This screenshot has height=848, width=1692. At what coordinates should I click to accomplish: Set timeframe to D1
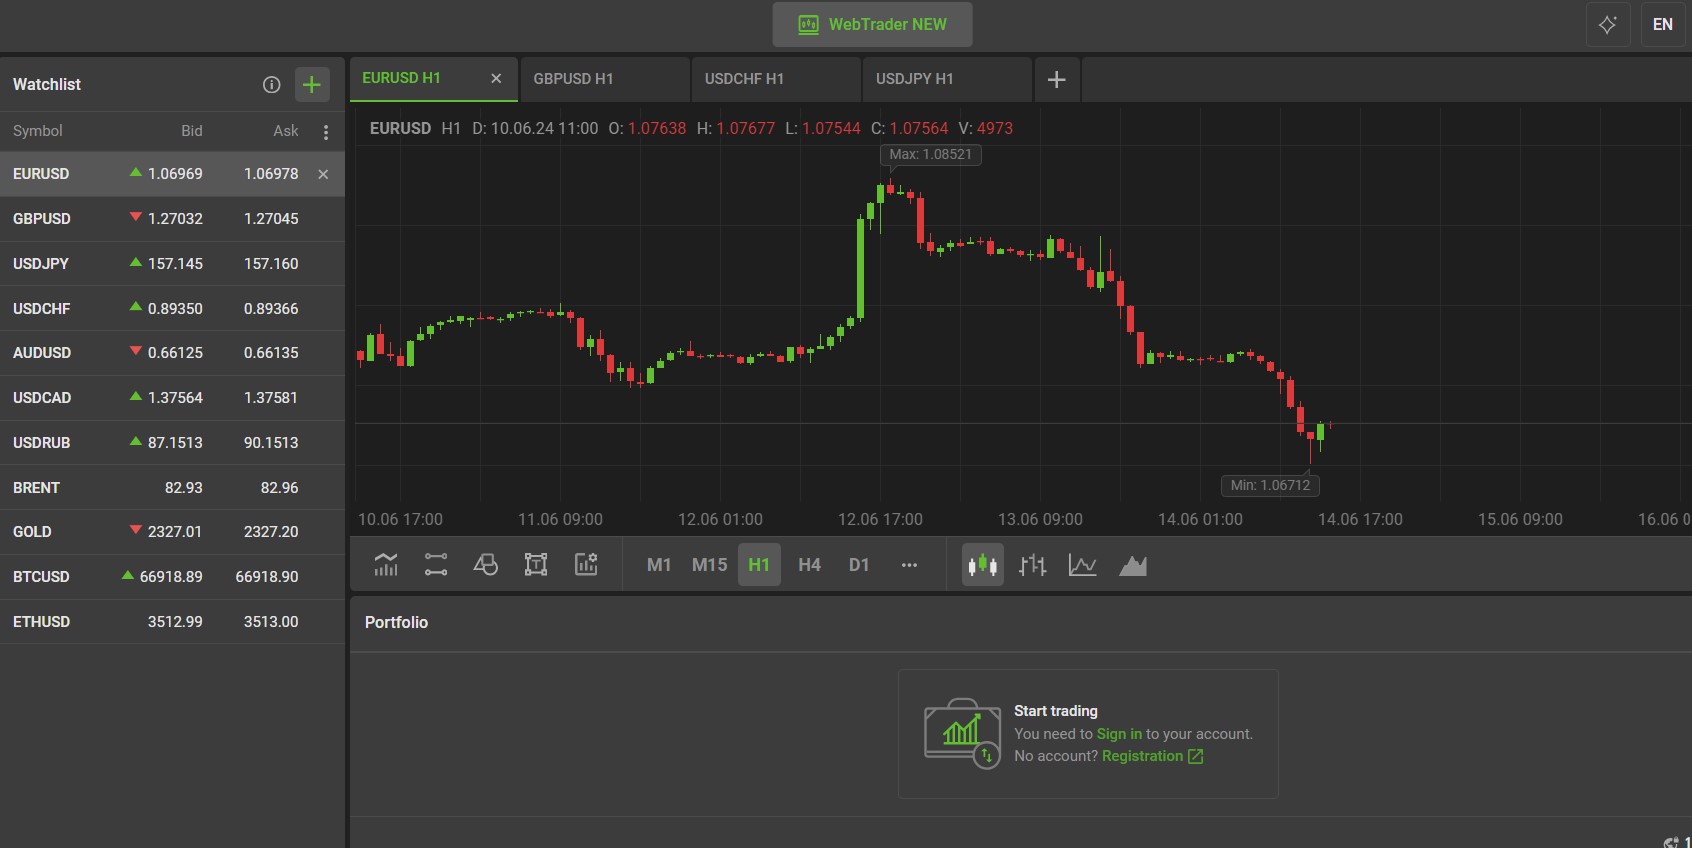click(x=859, y=565)
